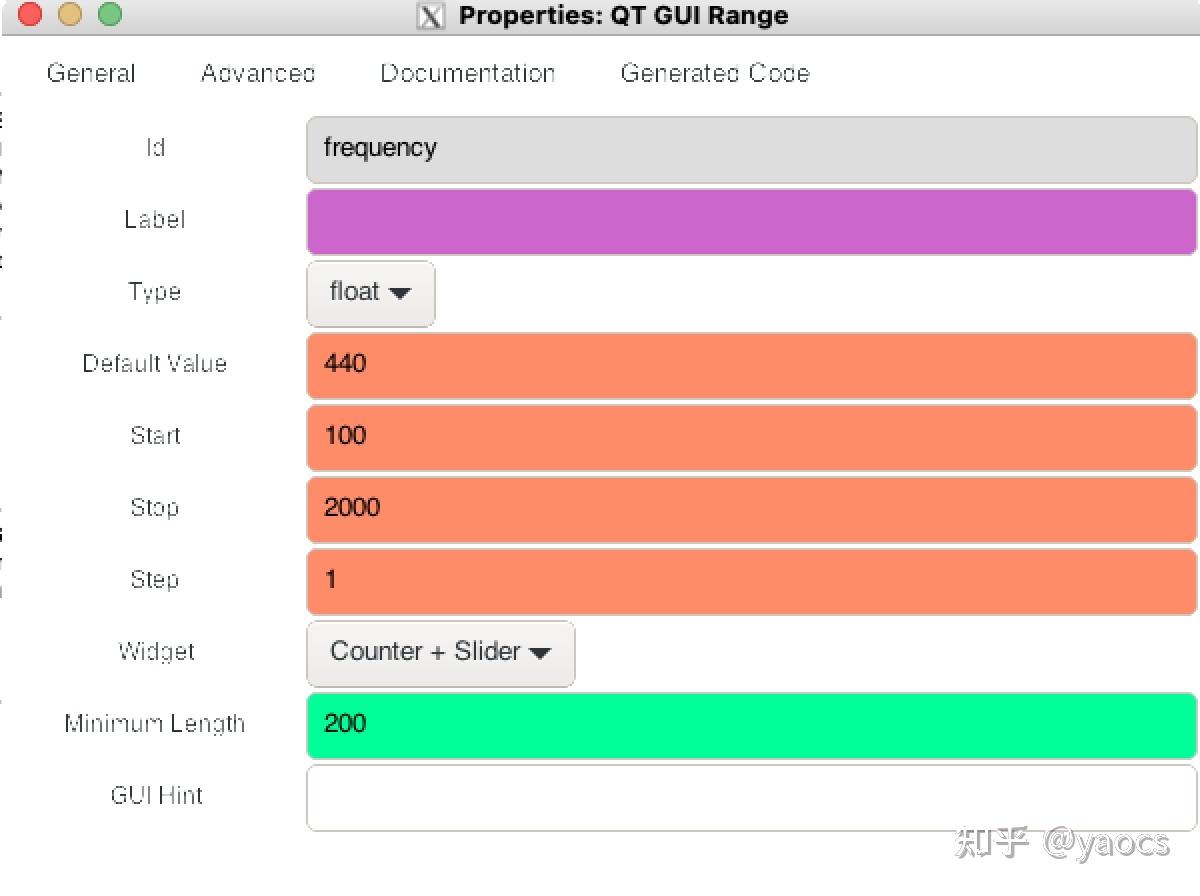Click the green Minimum Length field
The image size is (1200, 896).
(x=750, y=725)
